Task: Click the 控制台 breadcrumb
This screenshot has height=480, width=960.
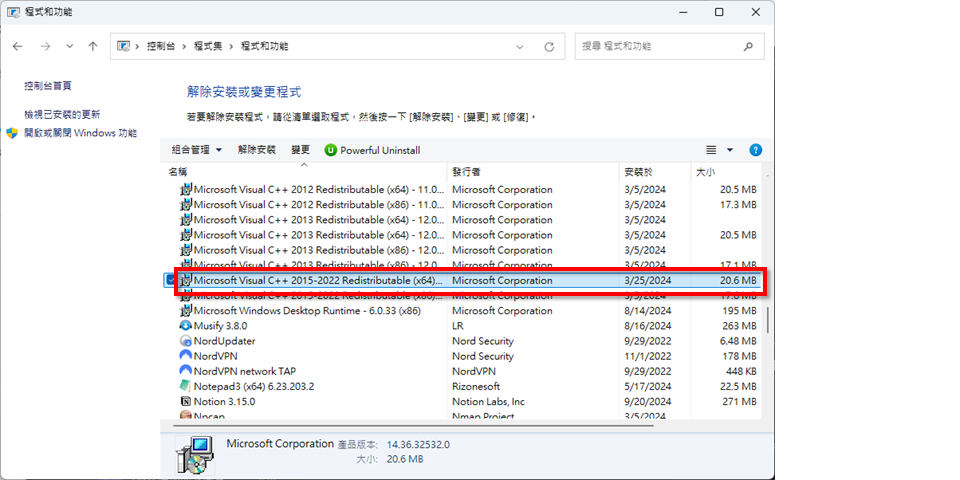Action: point(160,47)
